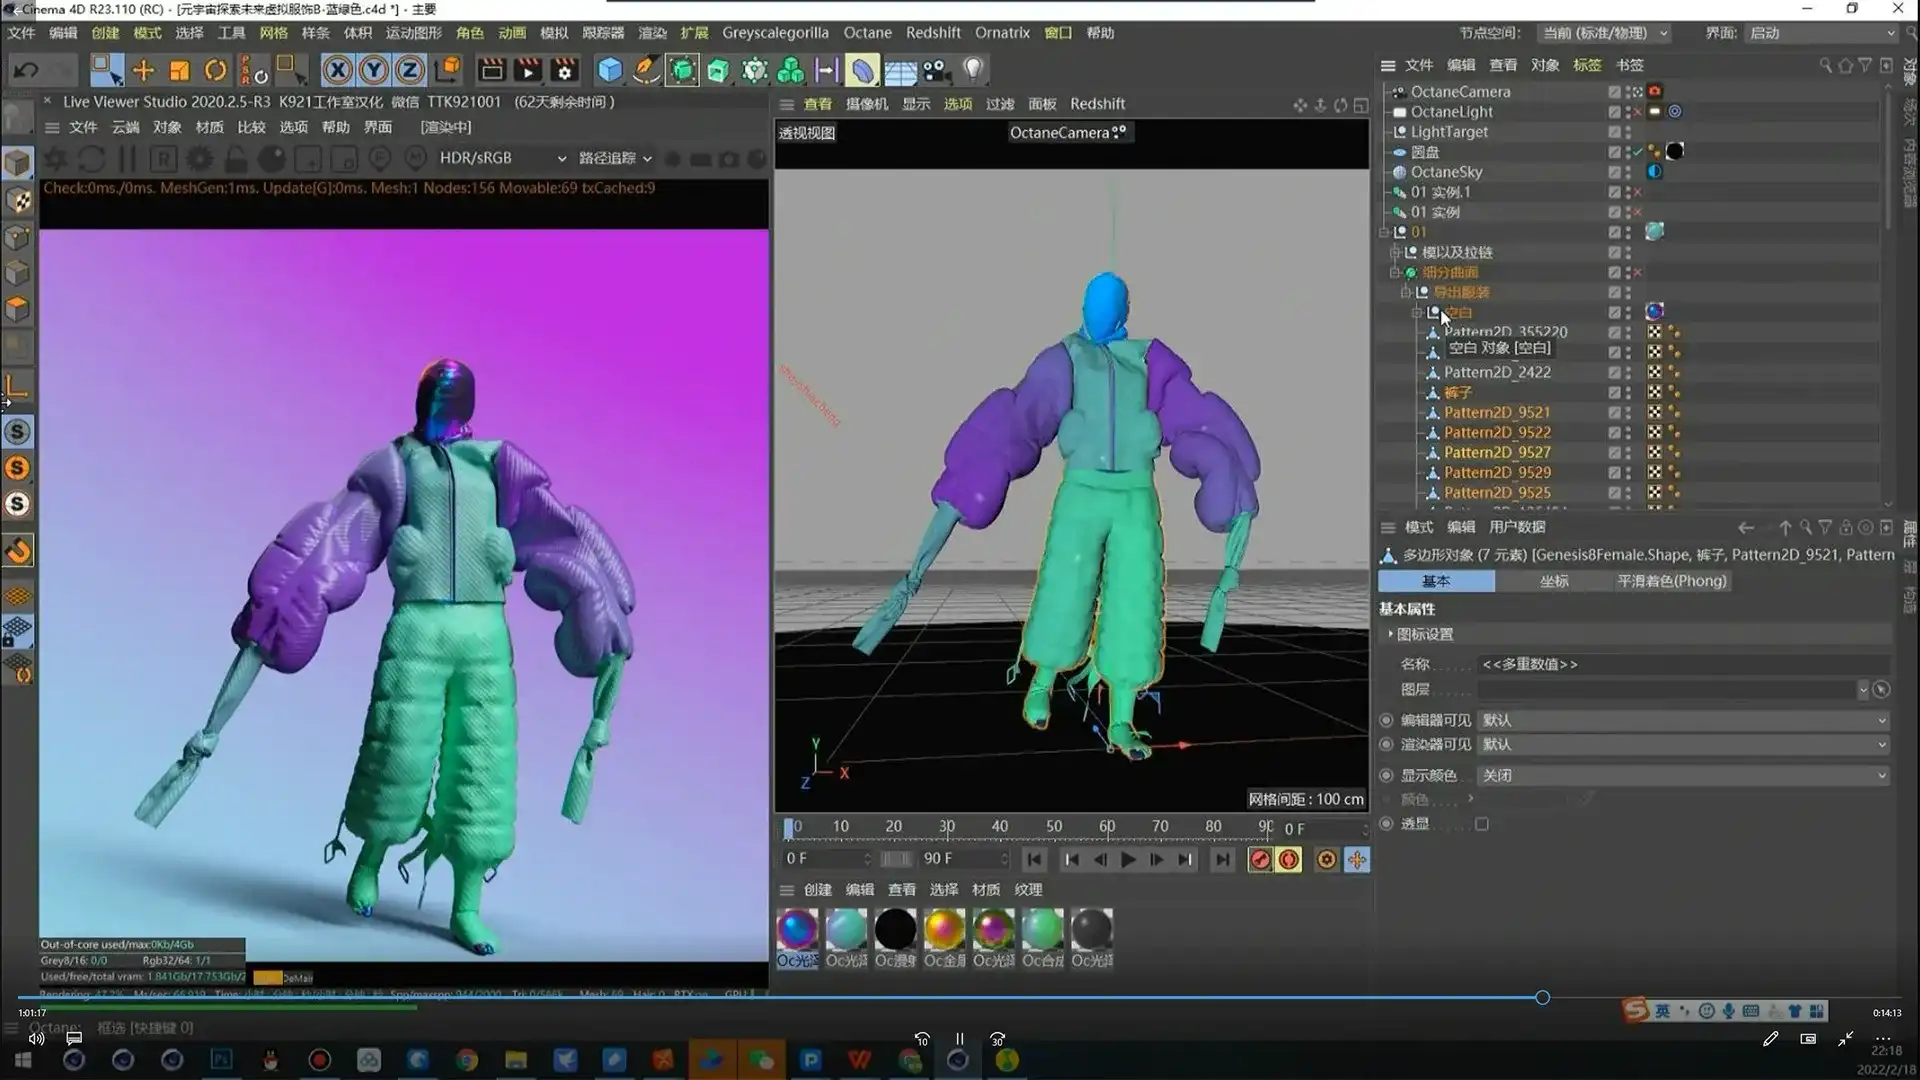Select the Scale tool icon
1920x1080 pixels.
click(x=179, y=70)
